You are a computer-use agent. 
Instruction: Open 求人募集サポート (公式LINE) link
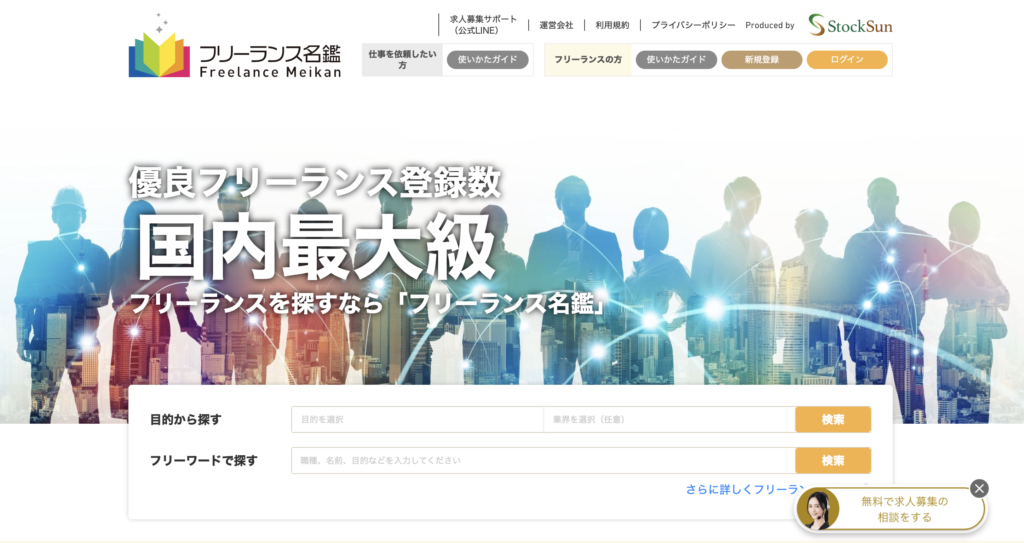[x=483, y=25]
